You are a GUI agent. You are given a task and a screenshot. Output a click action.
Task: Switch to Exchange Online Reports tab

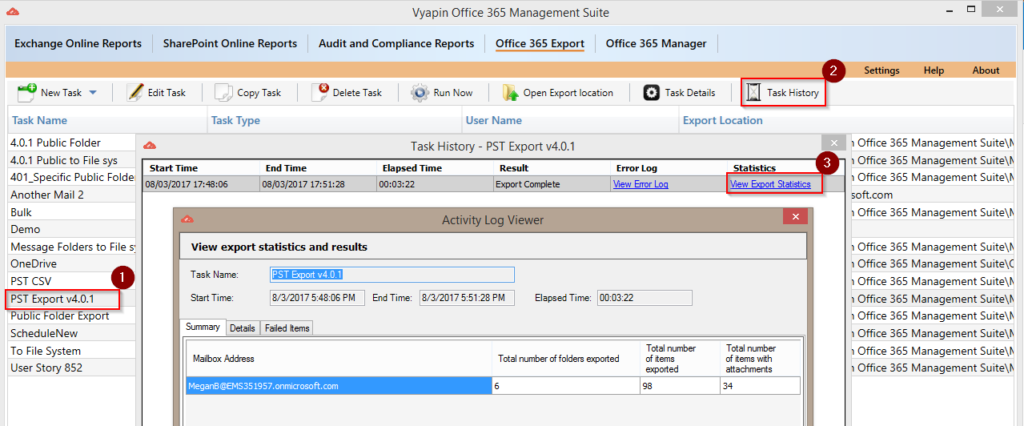[80, 44]
